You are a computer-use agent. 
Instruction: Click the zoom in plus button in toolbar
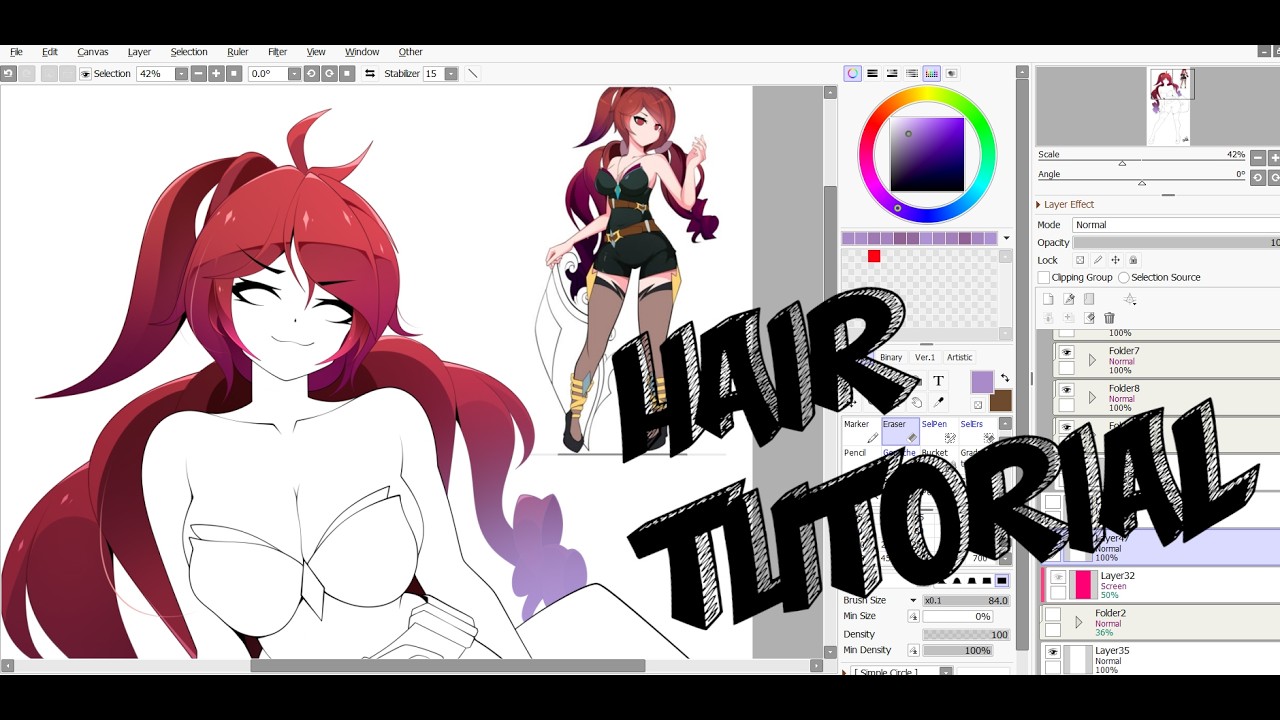(x=216, y=74)
